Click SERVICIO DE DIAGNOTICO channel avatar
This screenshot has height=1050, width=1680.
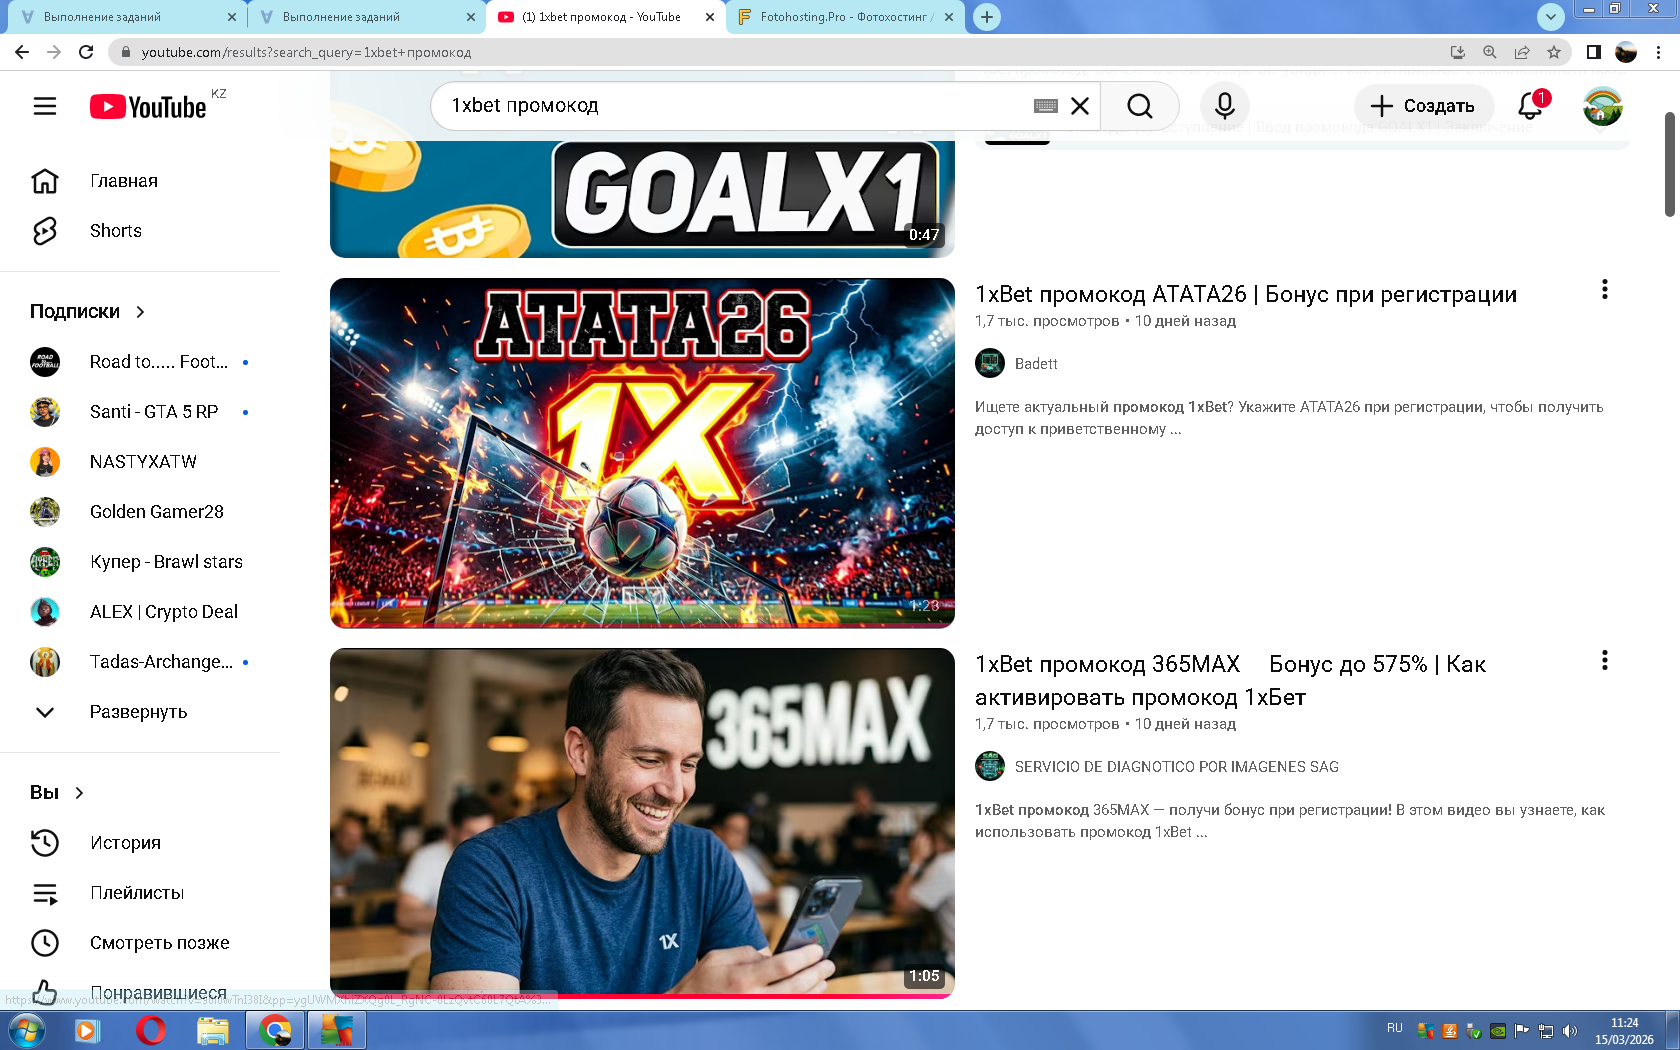(x=990, y=767)
